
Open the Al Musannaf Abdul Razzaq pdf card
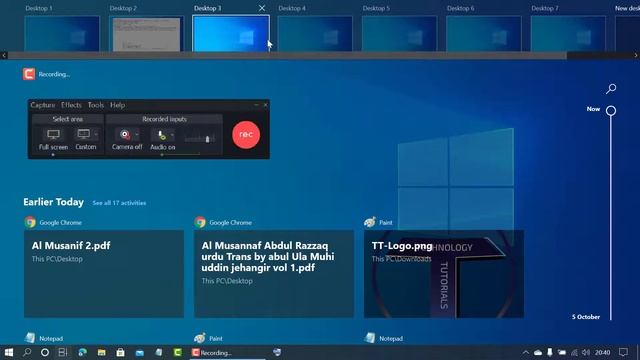[274, 274]
